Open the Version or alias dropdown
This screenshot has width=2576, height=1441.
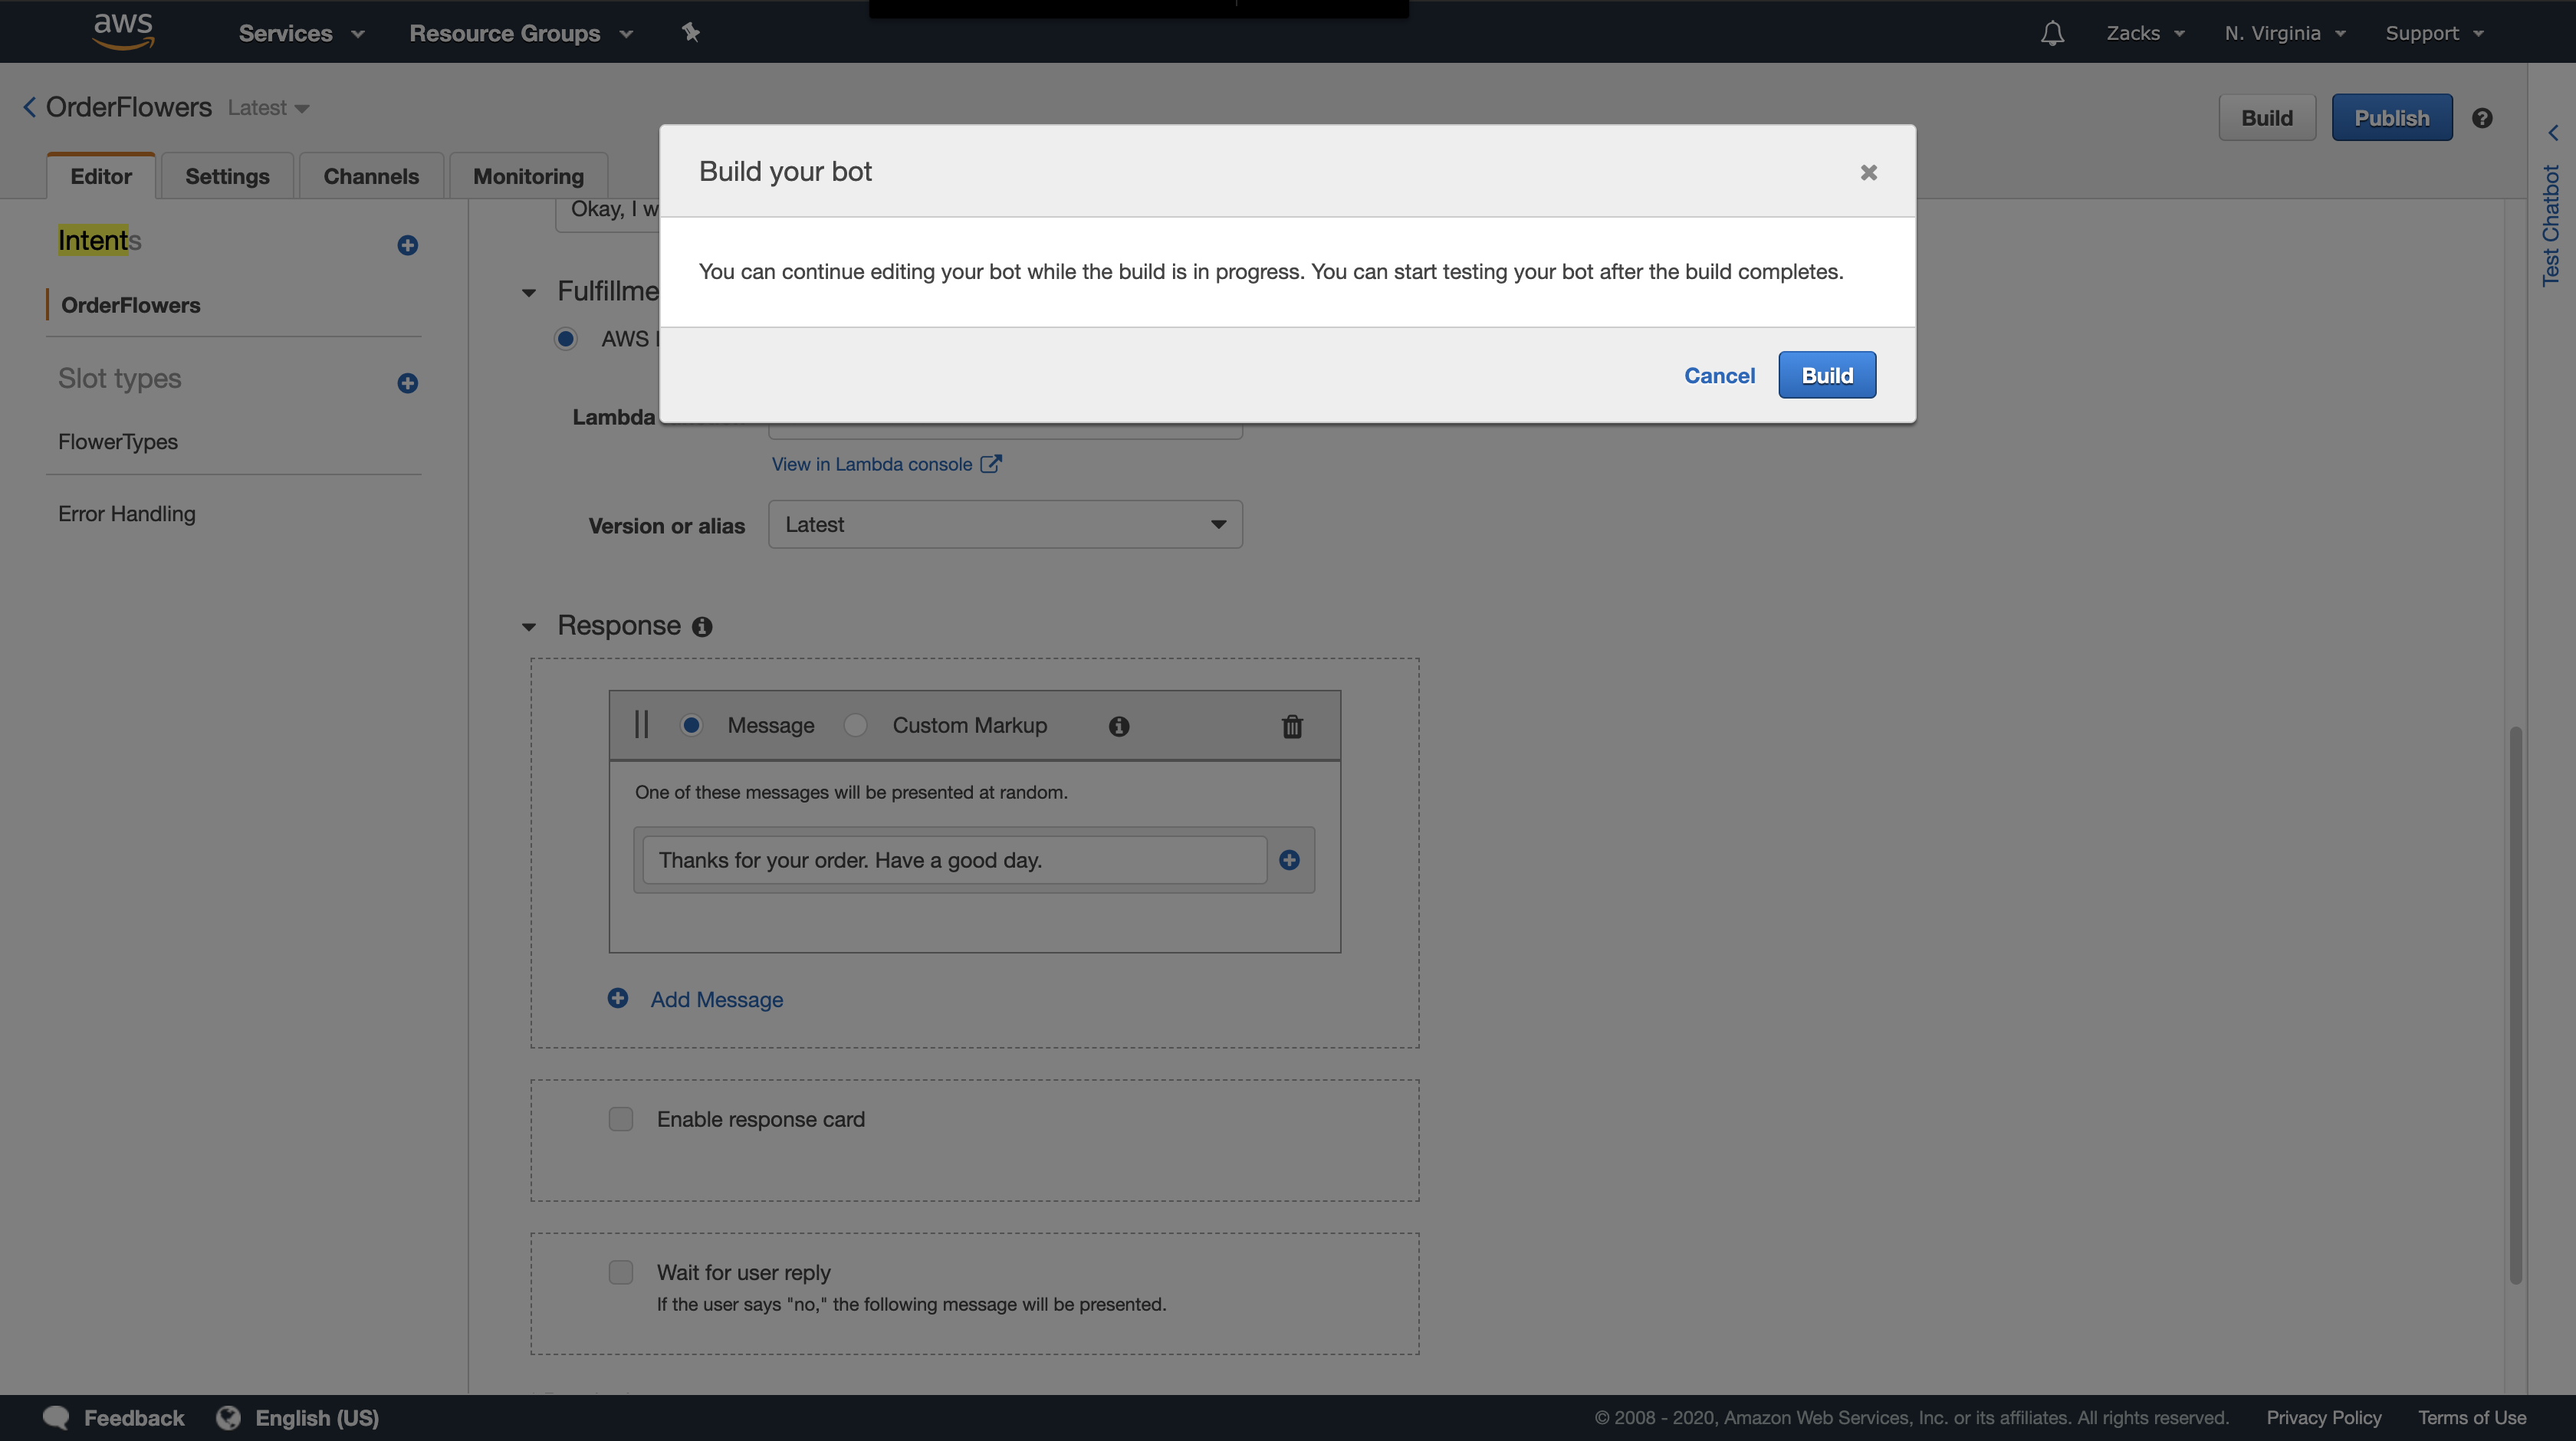pos(1004,524)
